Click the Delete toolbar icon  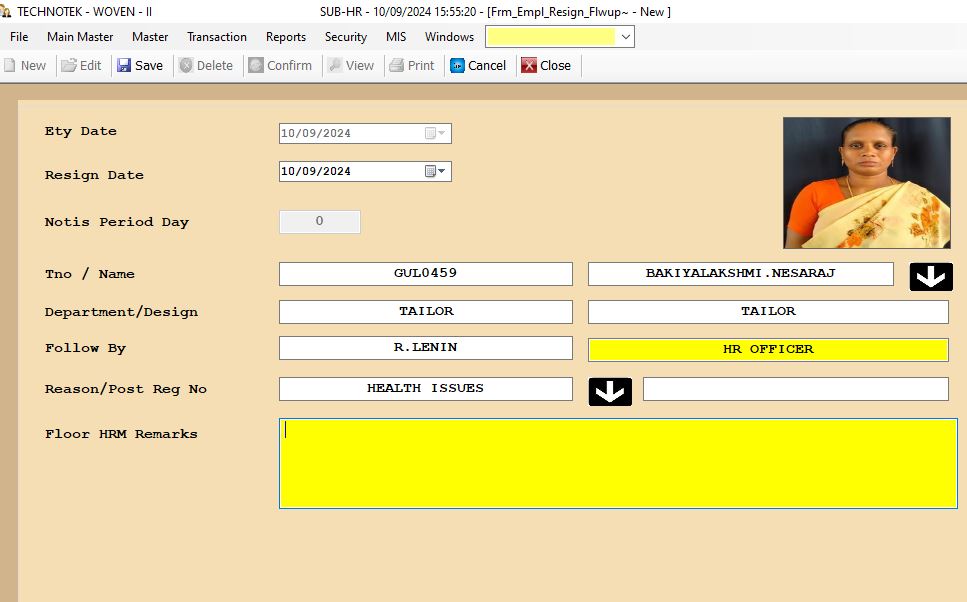(x=186, y=66)
